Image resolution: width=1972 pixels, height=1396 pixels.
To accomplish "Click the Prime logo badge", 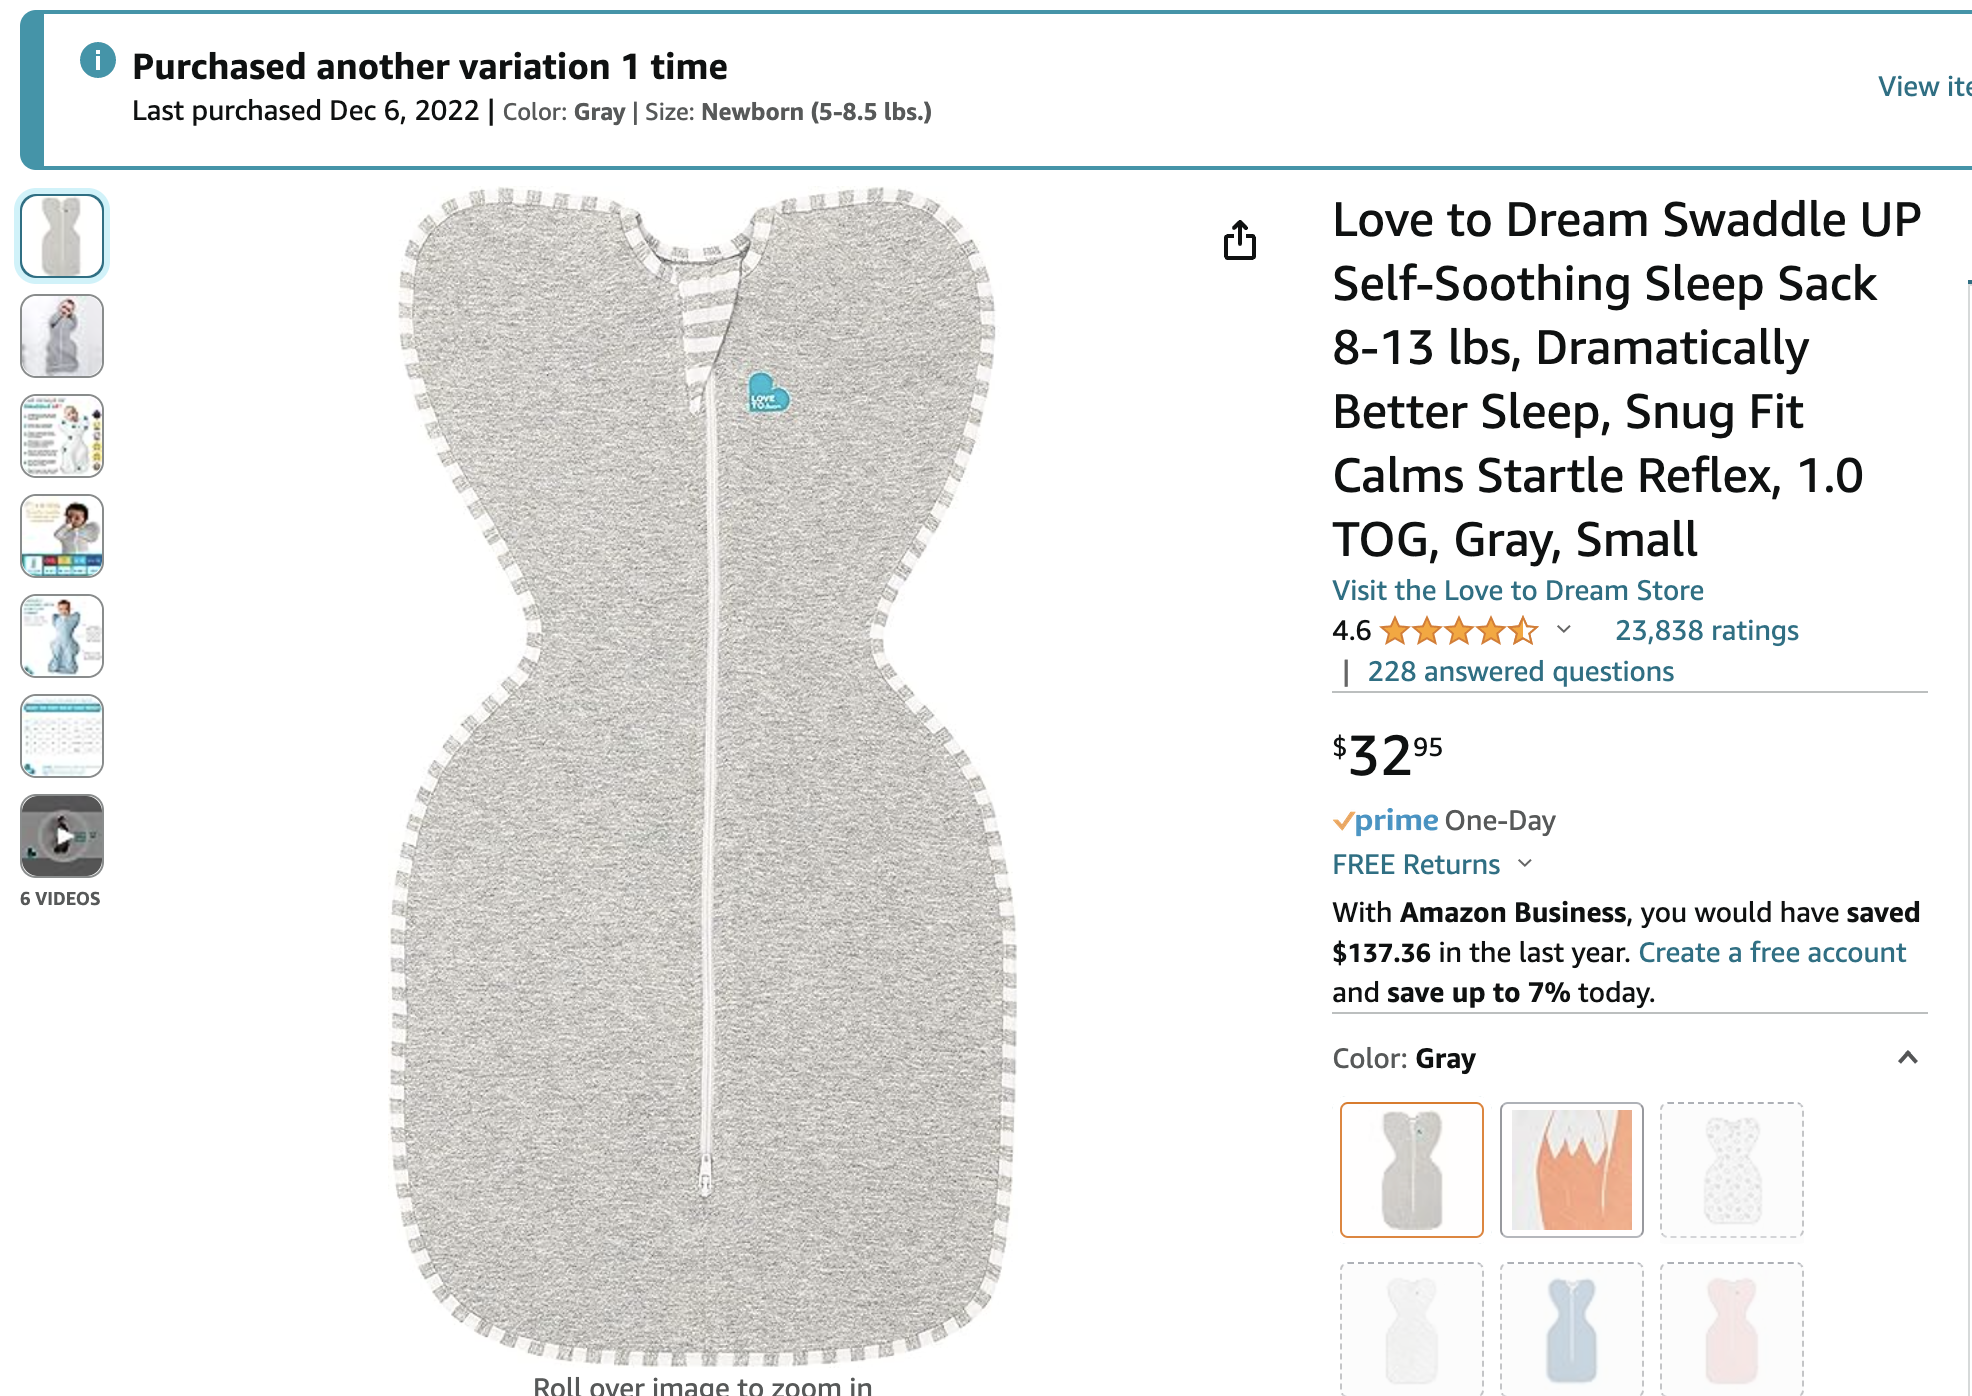I will [1386, 821].
